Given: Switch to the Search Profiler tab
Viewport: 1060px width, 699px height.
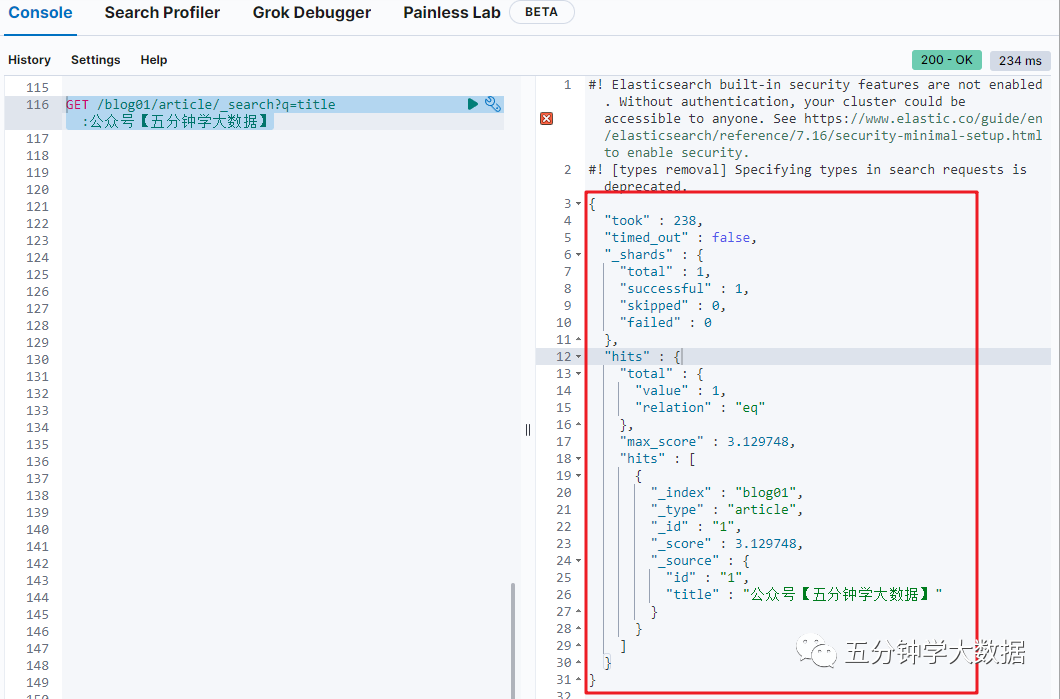Looking at the screenshot, I should 162,13.
